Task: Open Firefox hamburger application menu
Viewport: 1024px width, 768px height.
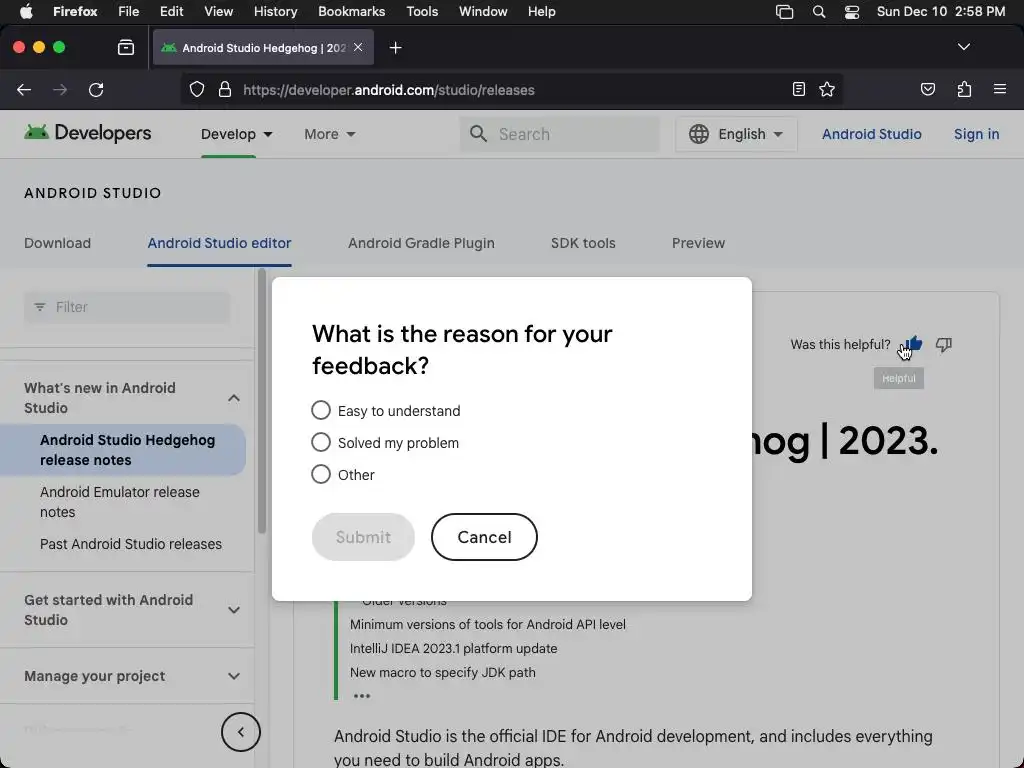Action: click(1000, 89)
